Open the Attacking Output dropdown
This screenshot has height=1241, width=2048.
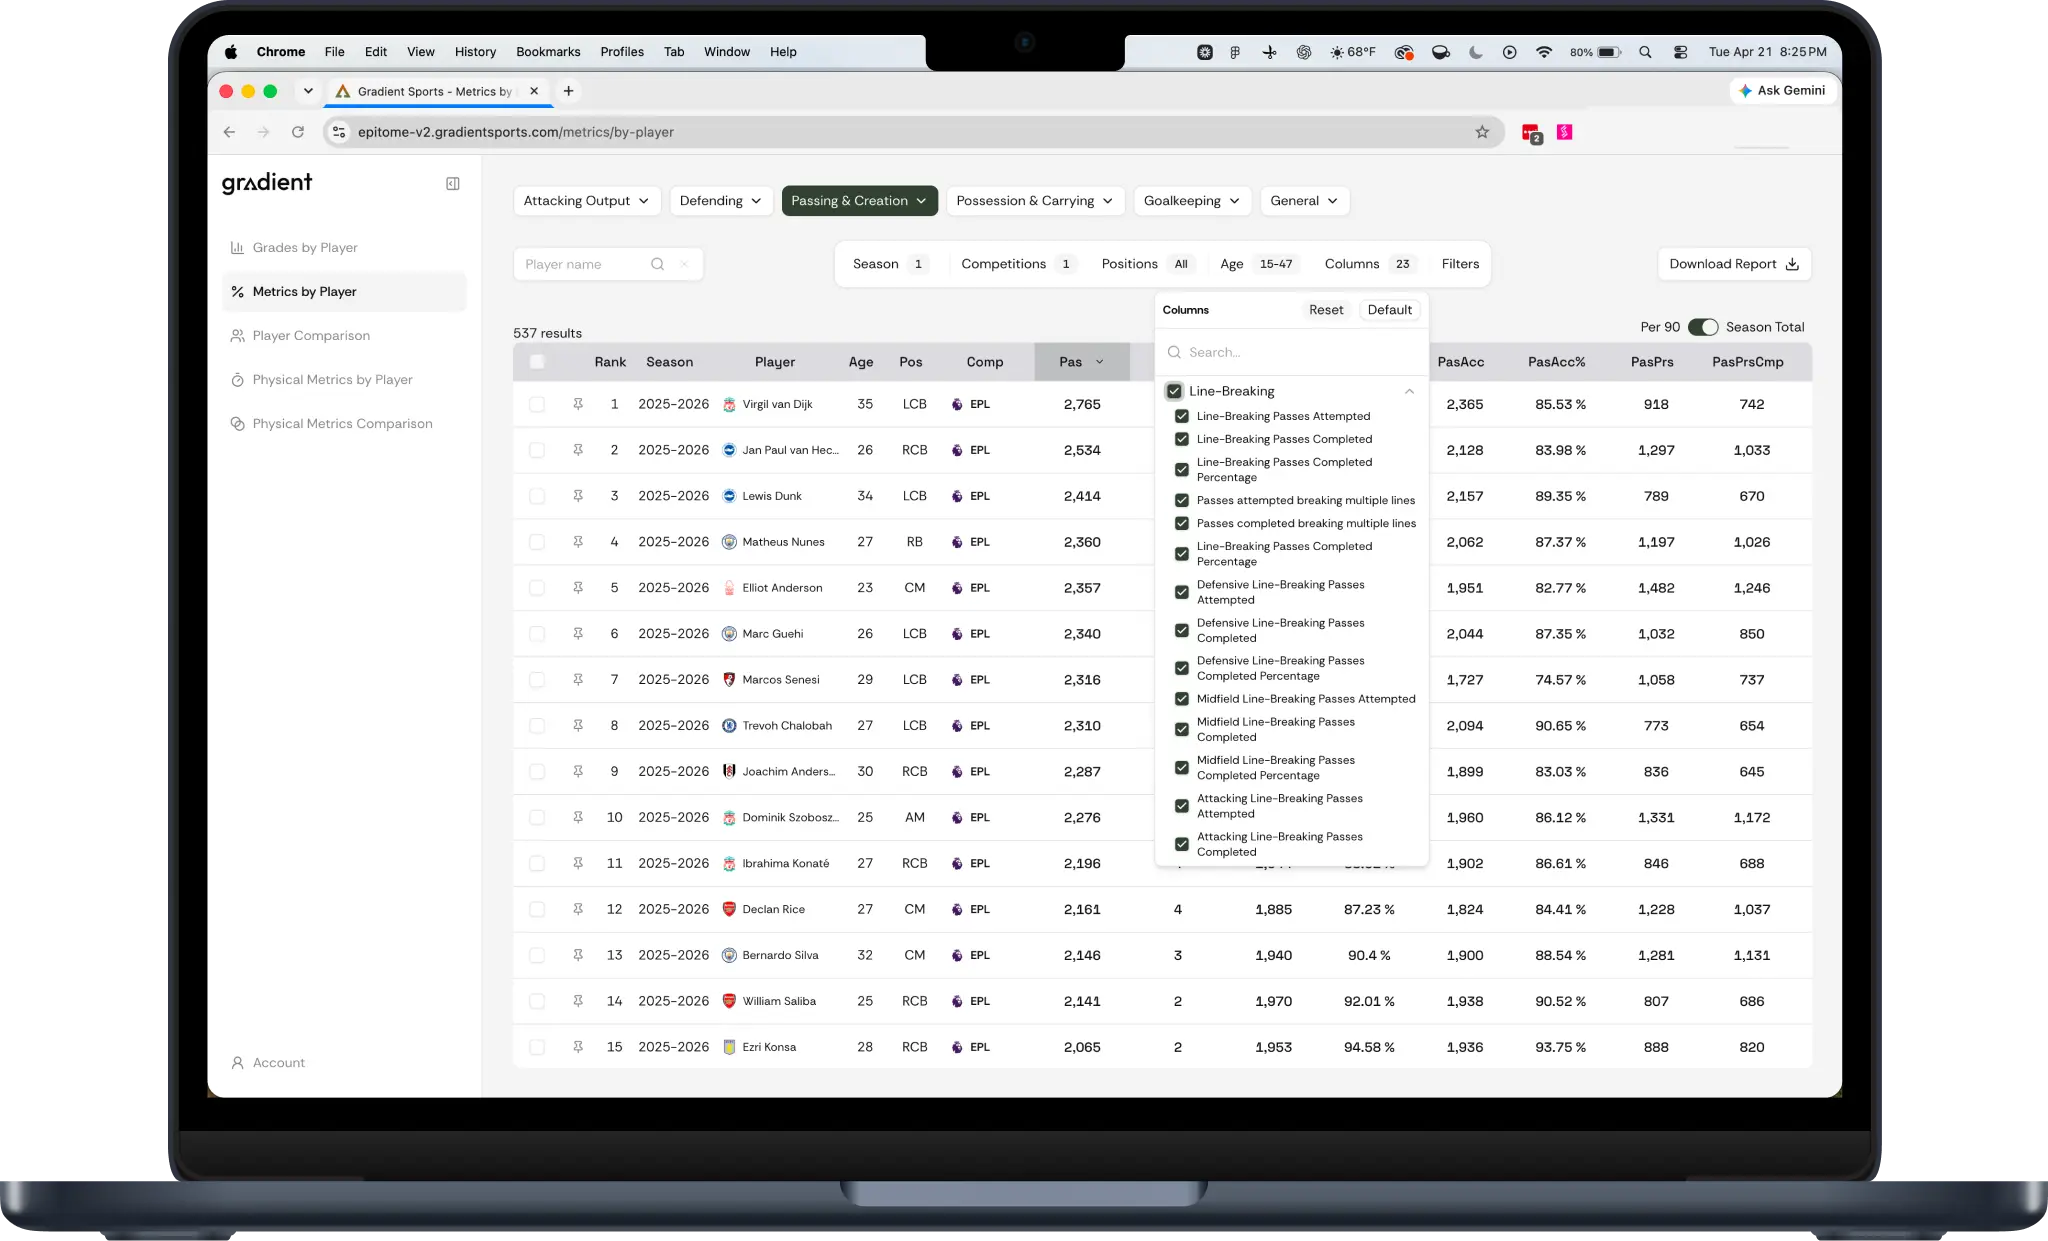[587, 201]
